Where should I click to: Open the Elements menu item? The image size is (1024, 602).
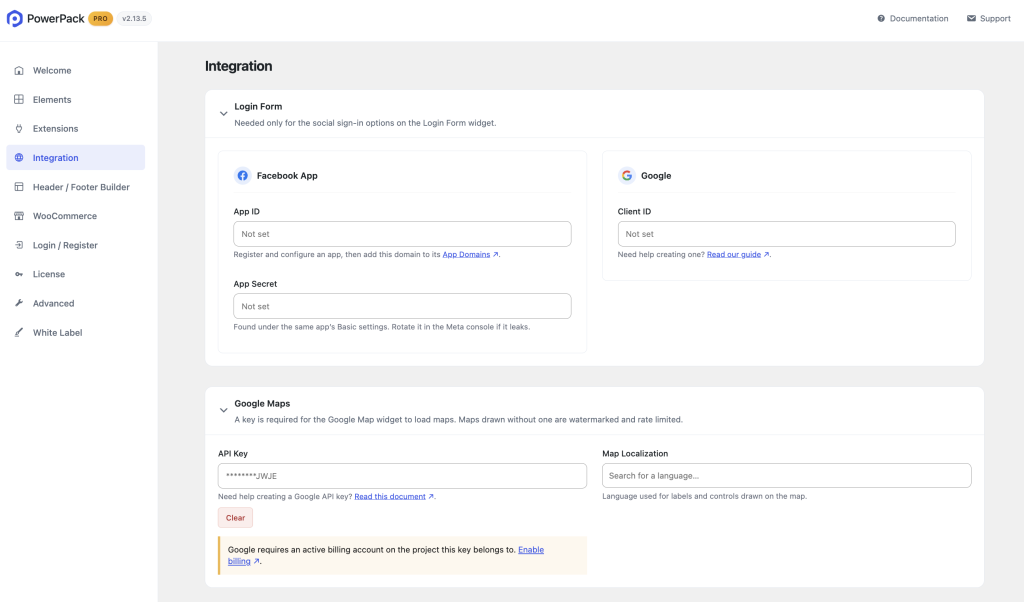click(76, 99)
